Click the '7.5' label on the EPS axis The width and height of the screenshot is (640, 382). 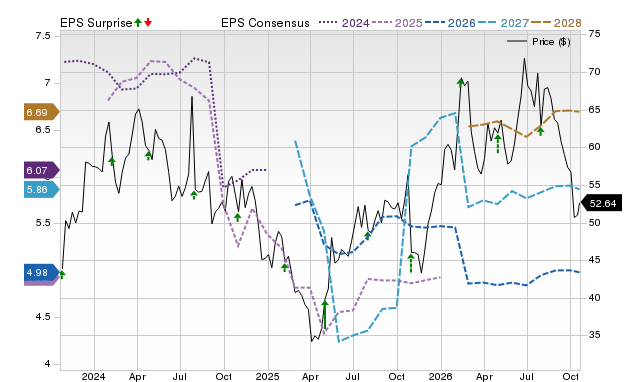43,36
